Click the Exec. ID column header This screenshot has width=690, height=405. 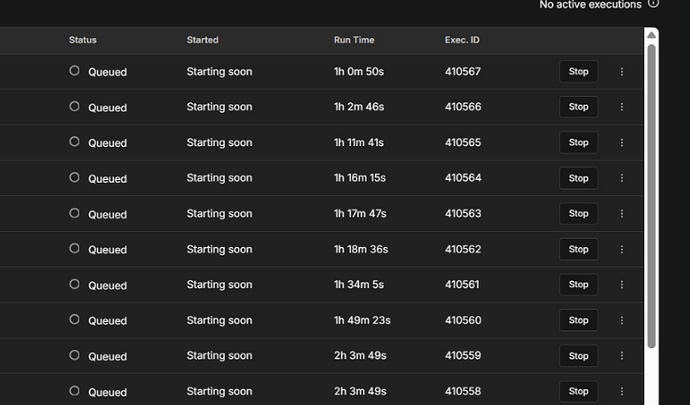(462, 40)
